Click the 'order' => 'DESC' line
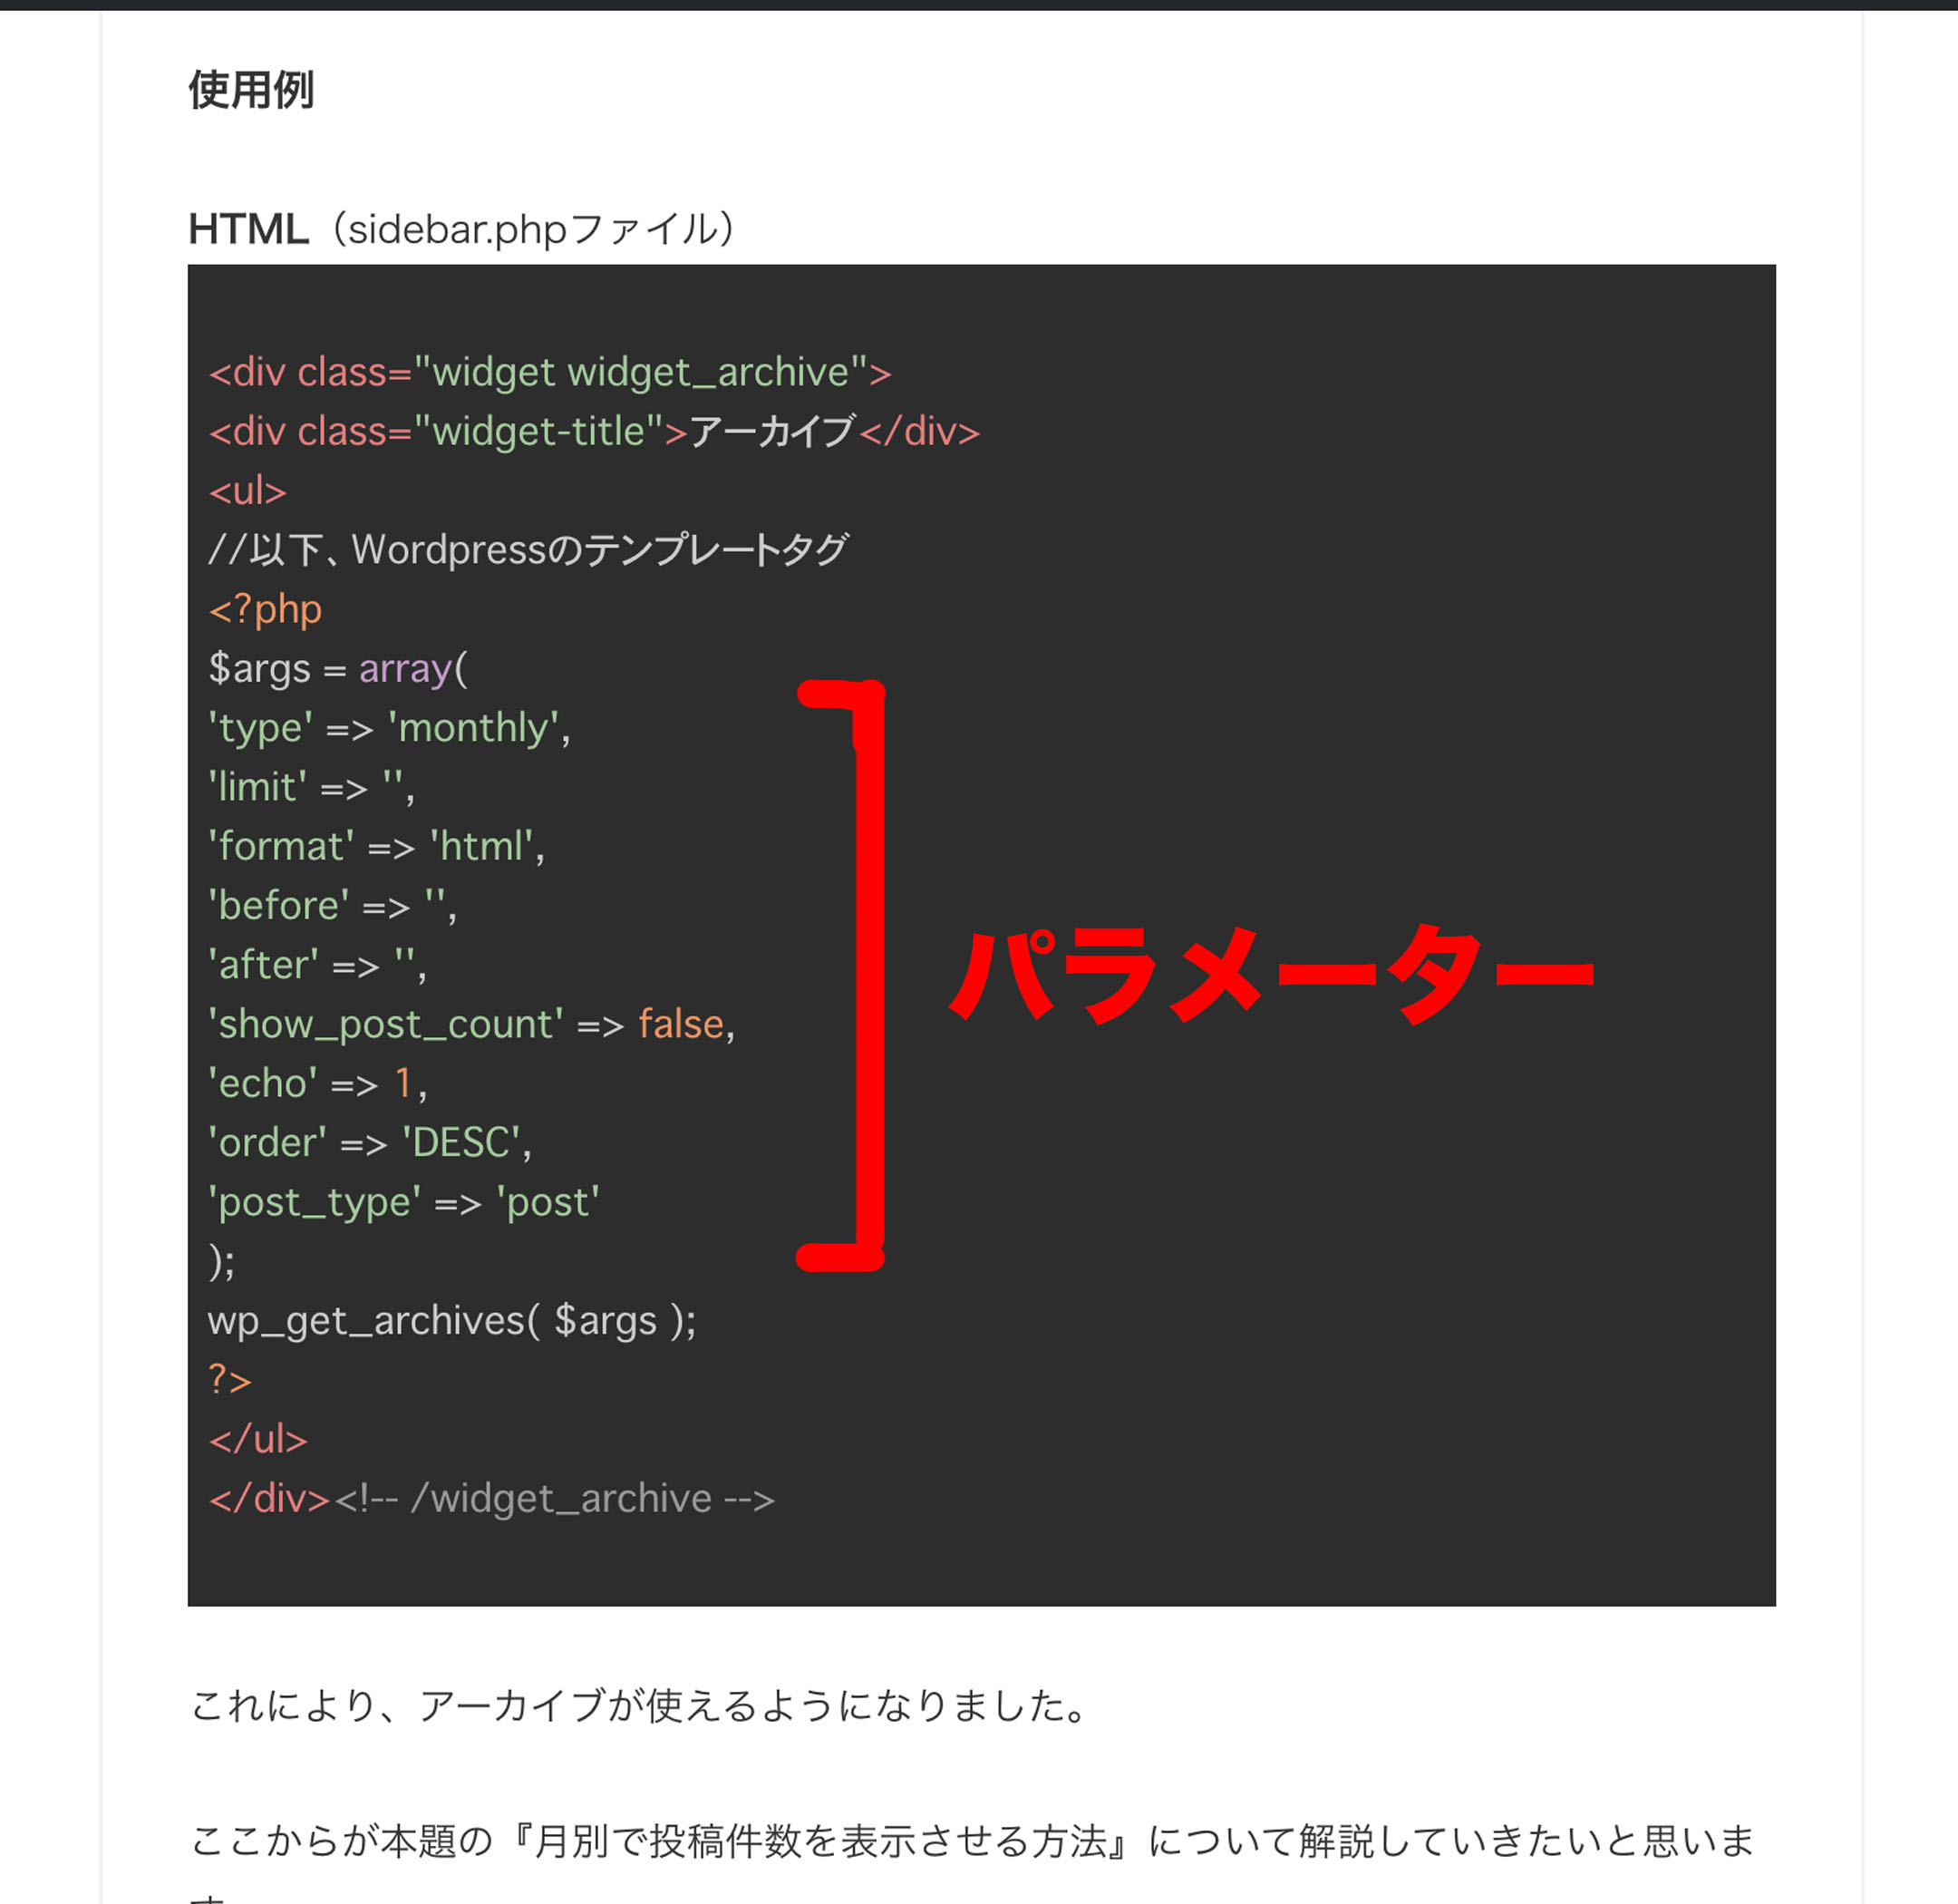Image resolution: width=1958 pixels, height=1904 pixels. coord(369,1142)
